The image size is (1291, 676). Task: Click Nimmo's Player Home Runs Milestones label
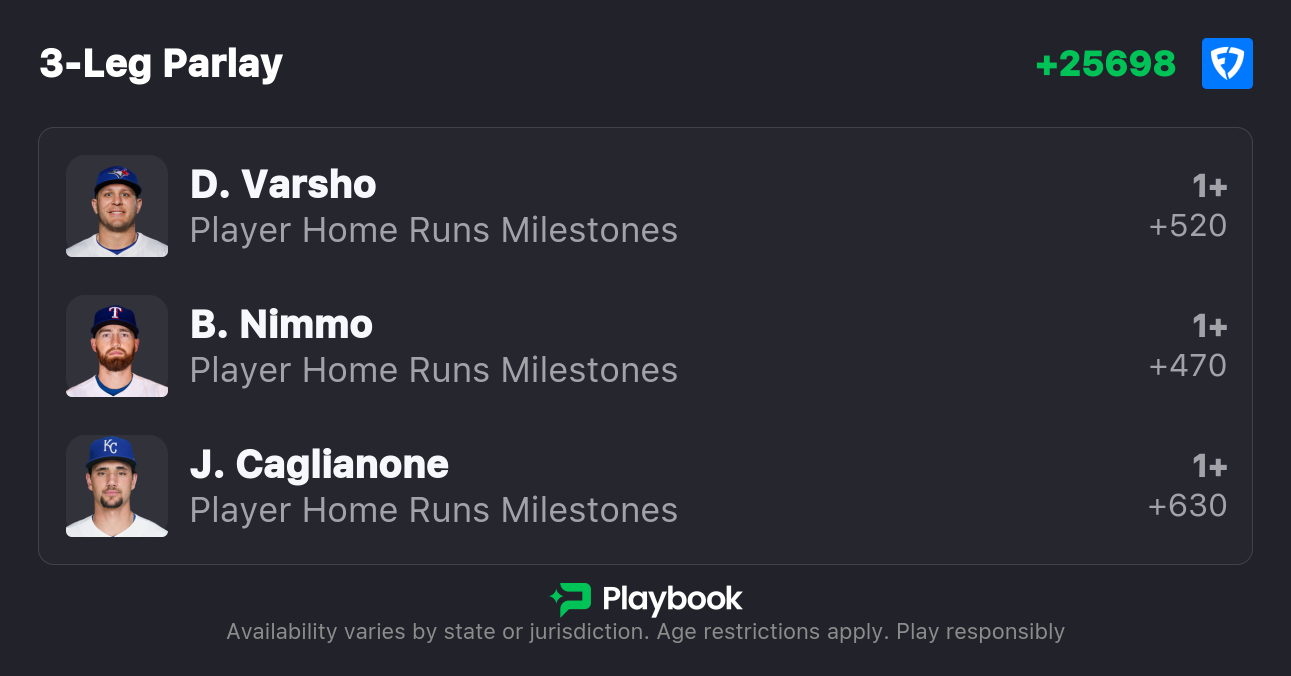(433, 370)
